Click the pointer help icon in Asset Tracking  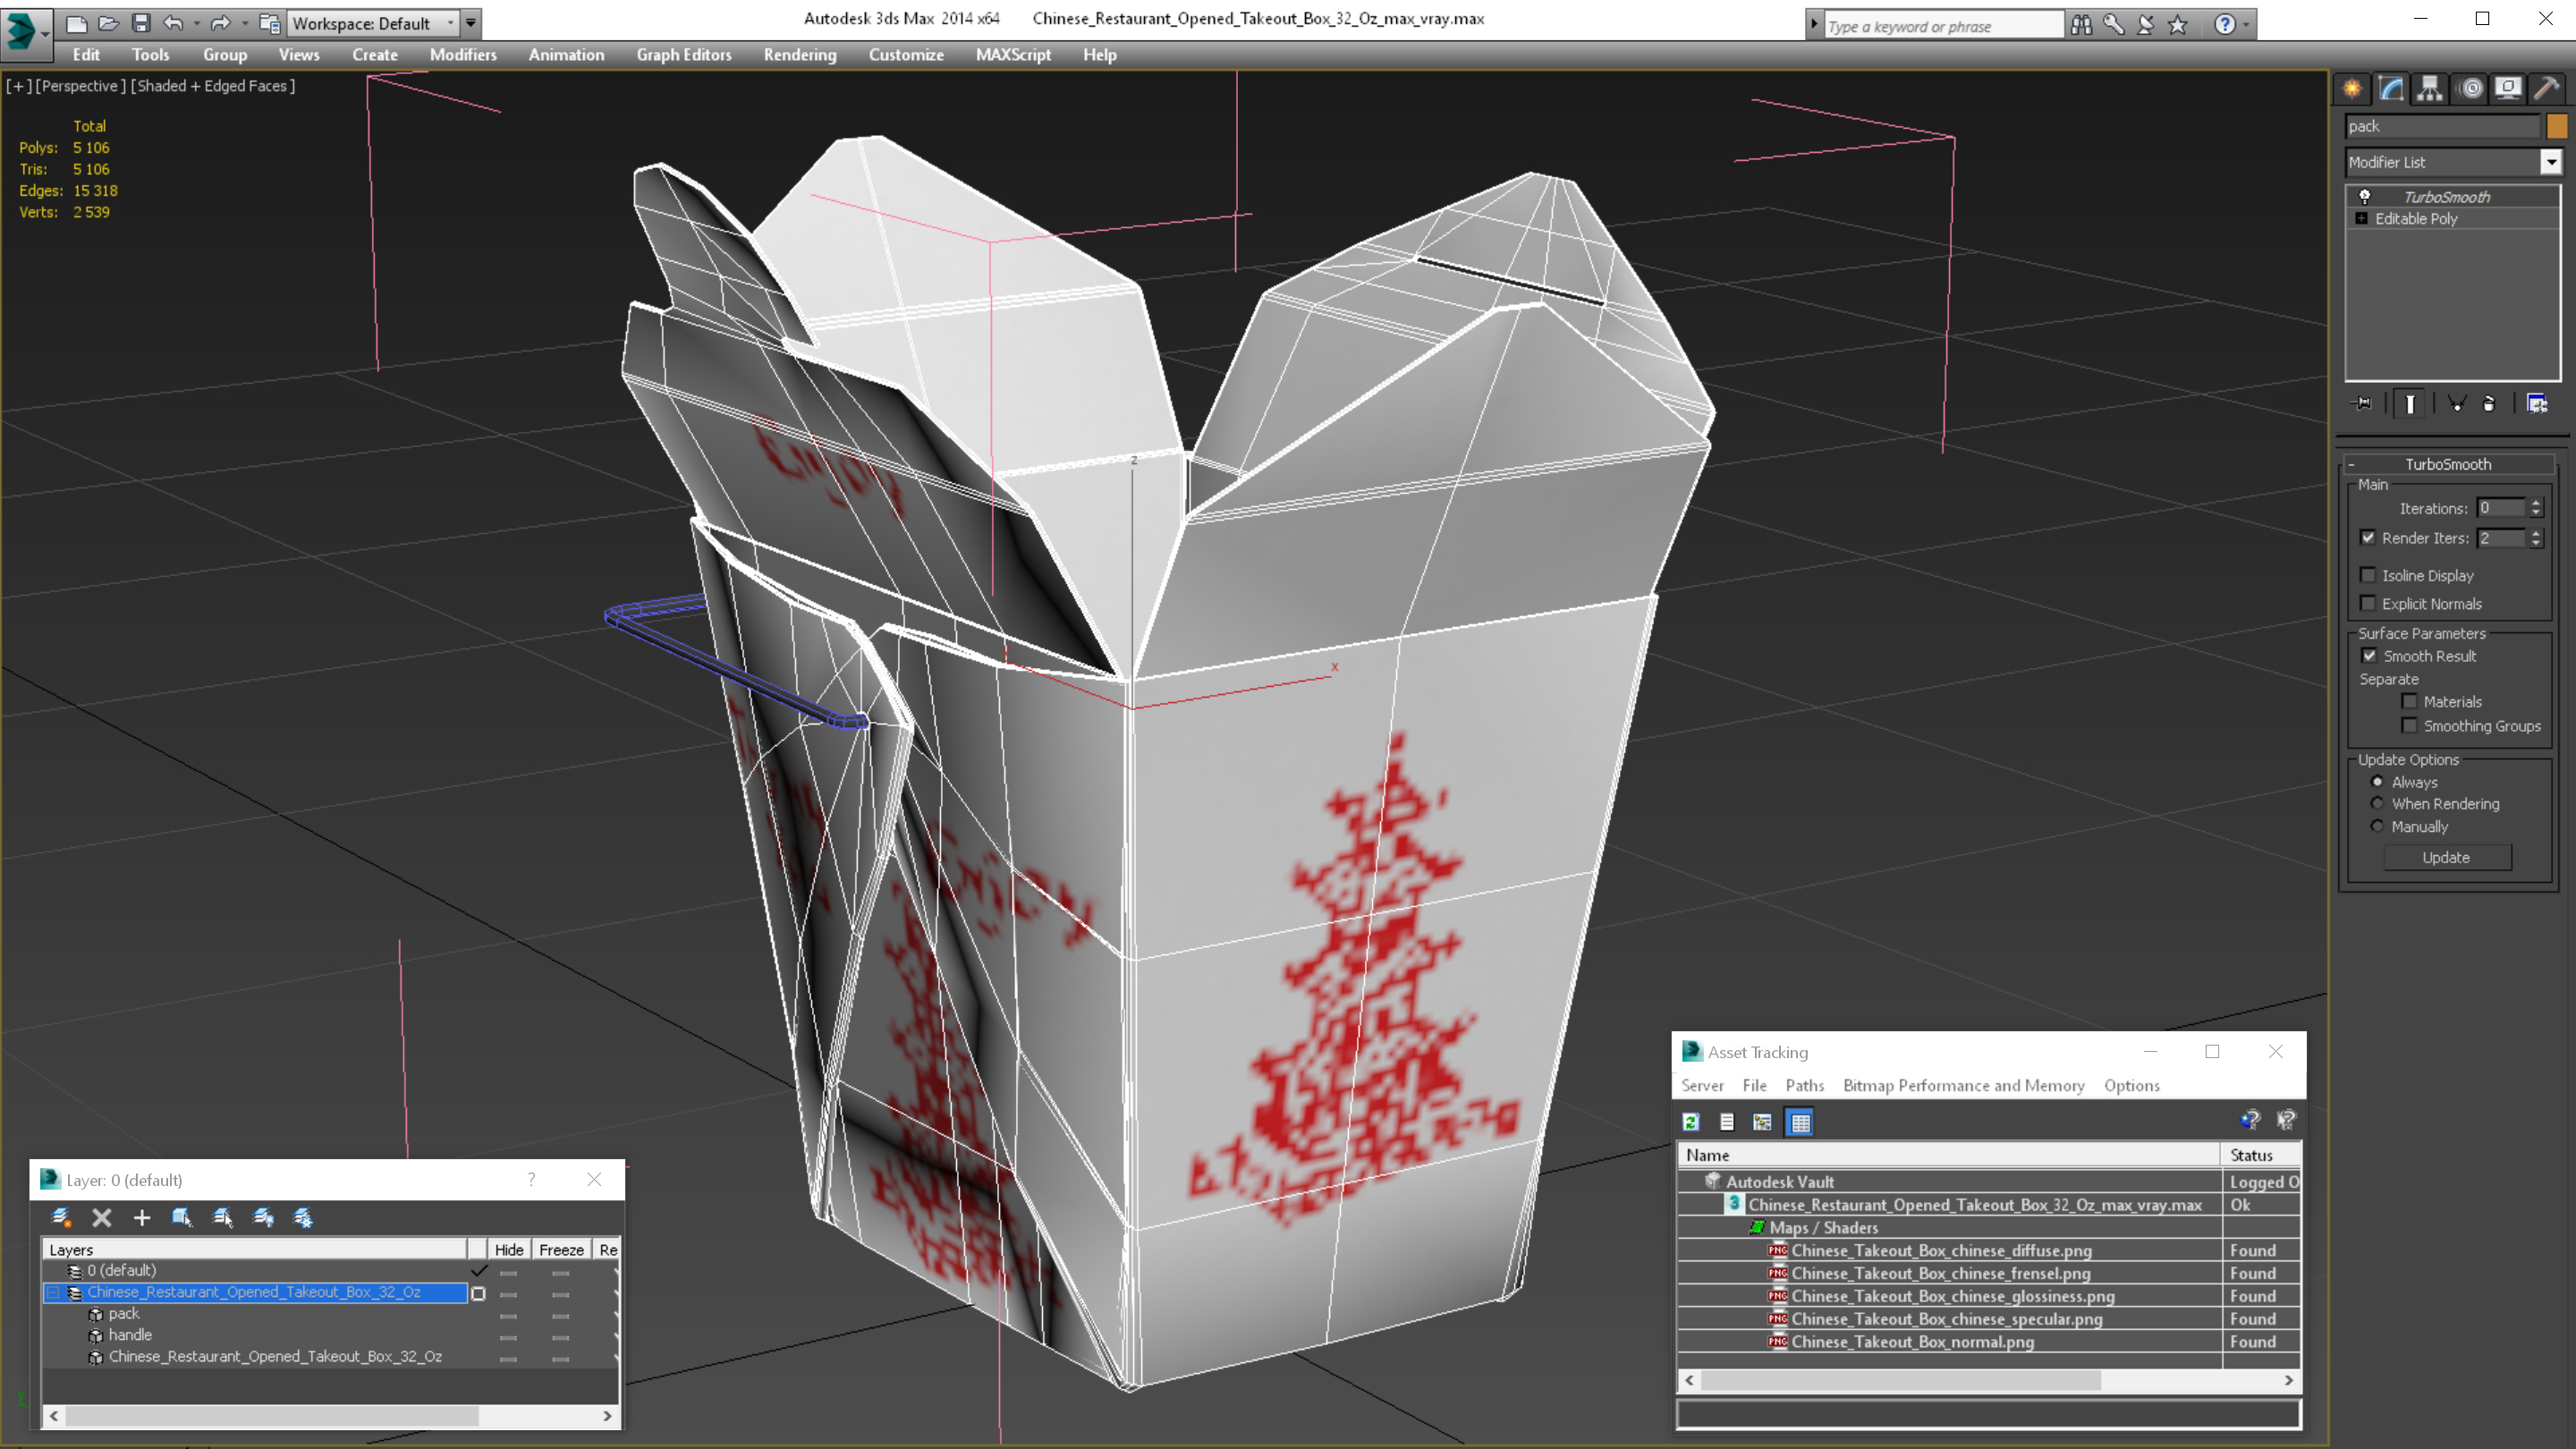[2286, 1120]
